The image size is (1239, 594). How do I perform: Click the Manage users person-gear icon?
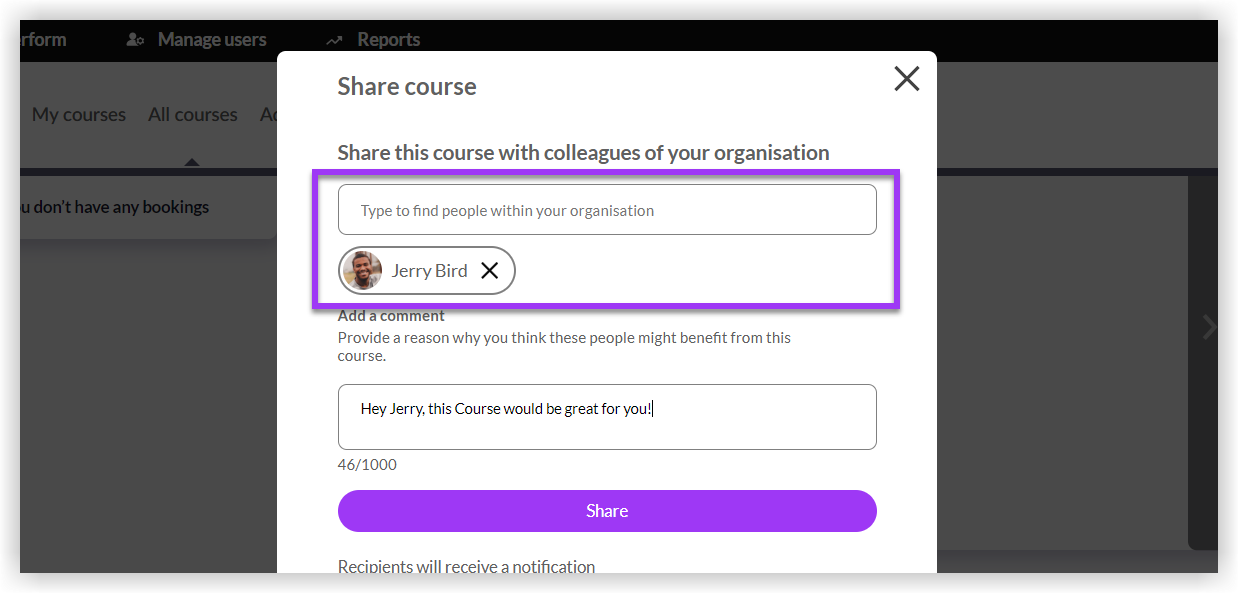coord(134,39)
